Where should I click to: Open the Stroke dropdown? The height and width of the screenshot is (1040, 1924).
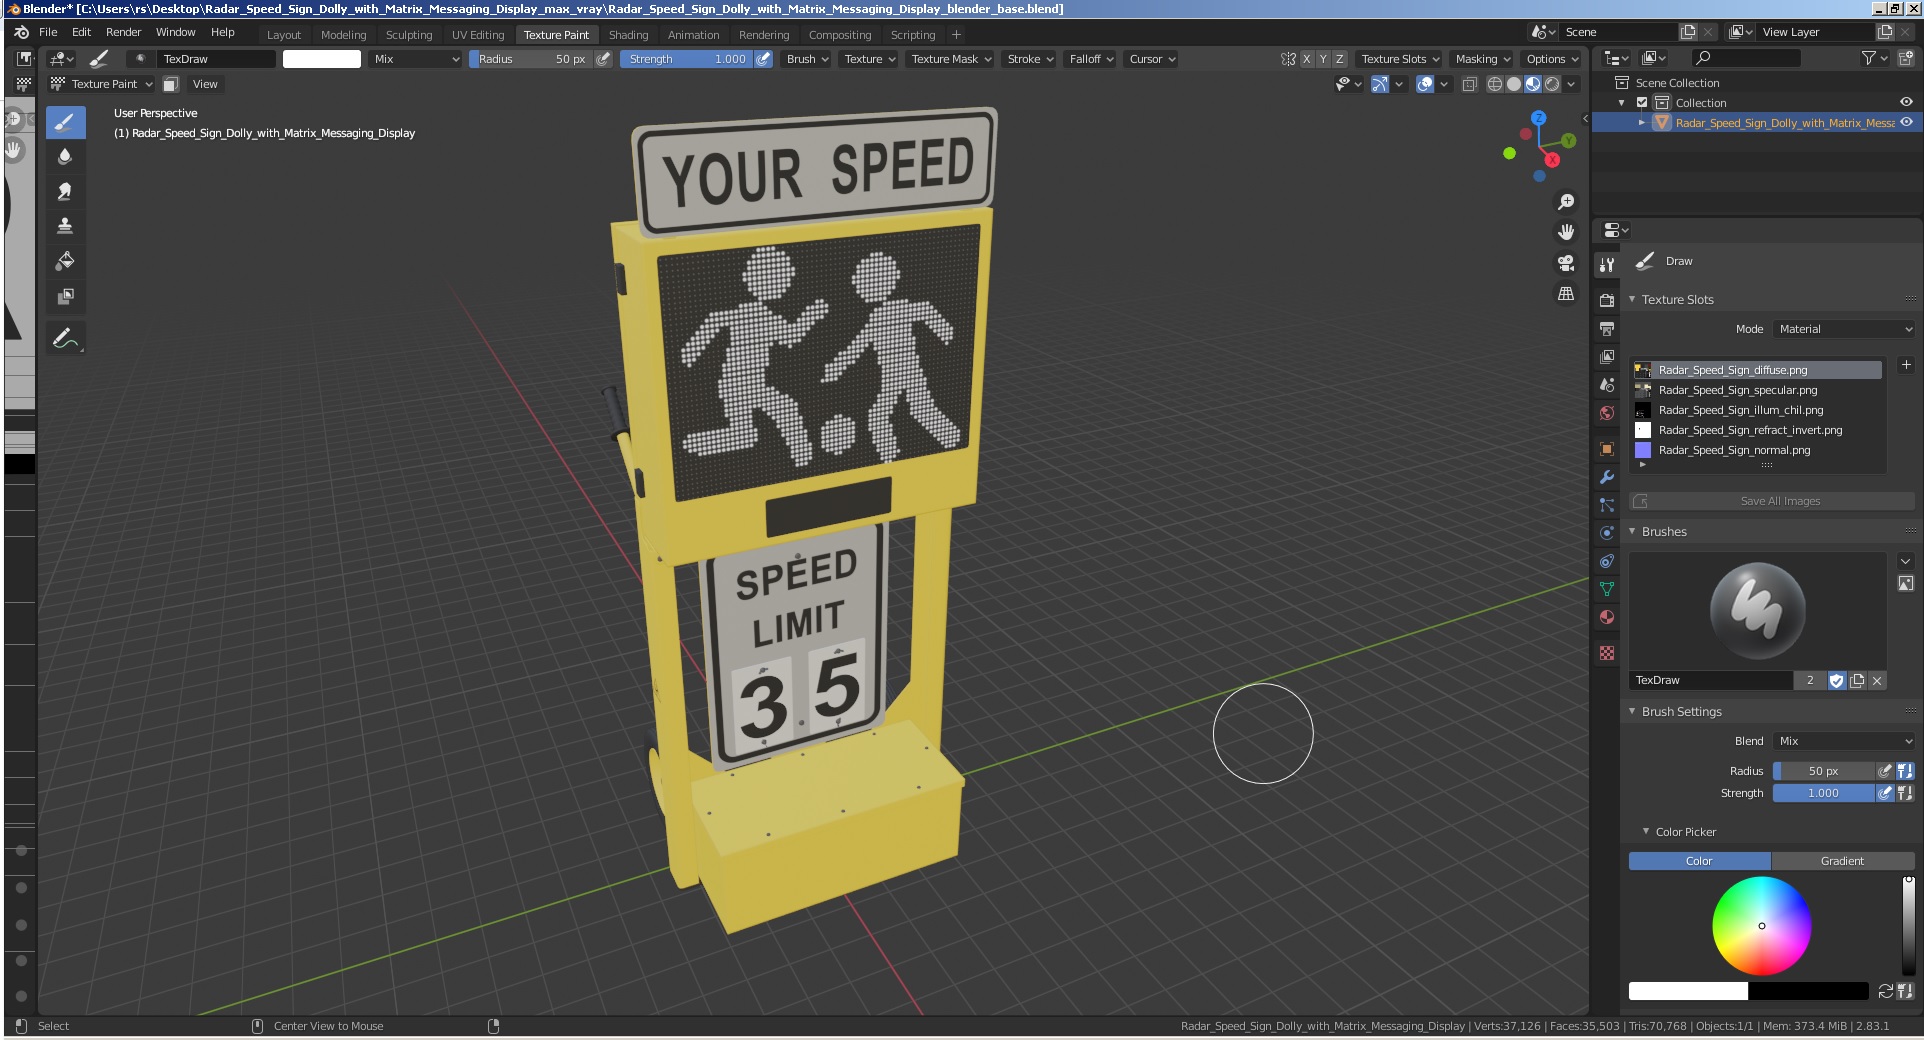1030,59
